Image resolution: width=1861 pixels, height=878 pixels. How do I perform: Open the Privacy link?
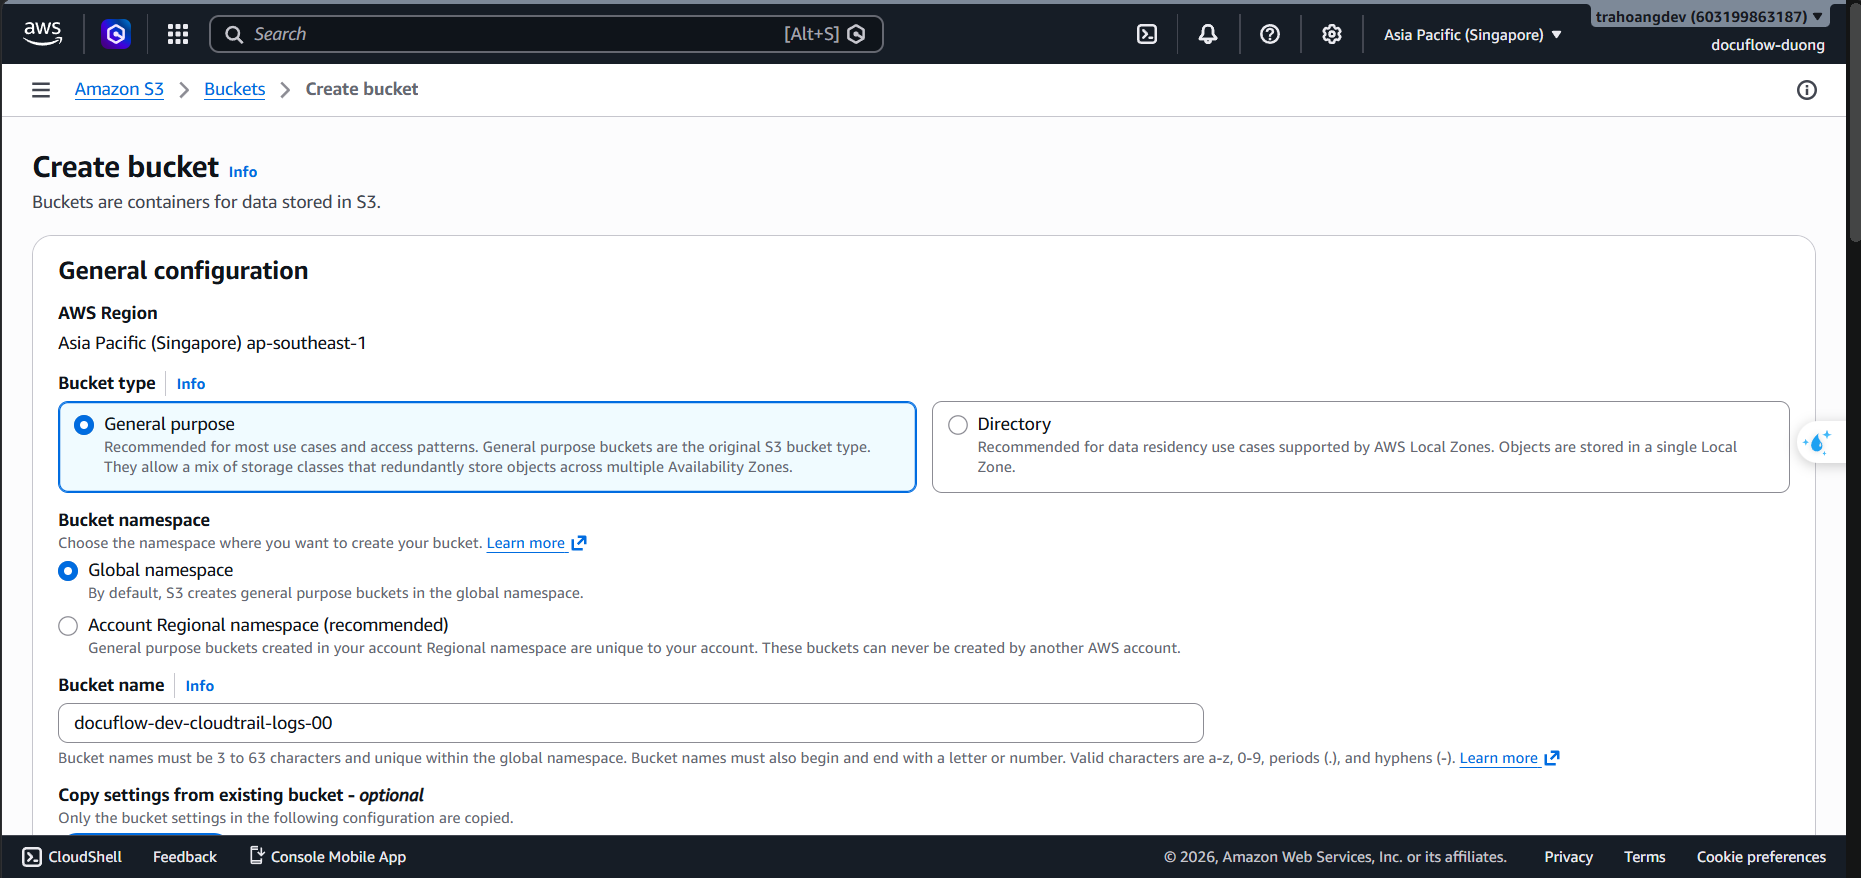coord(1569,857)
